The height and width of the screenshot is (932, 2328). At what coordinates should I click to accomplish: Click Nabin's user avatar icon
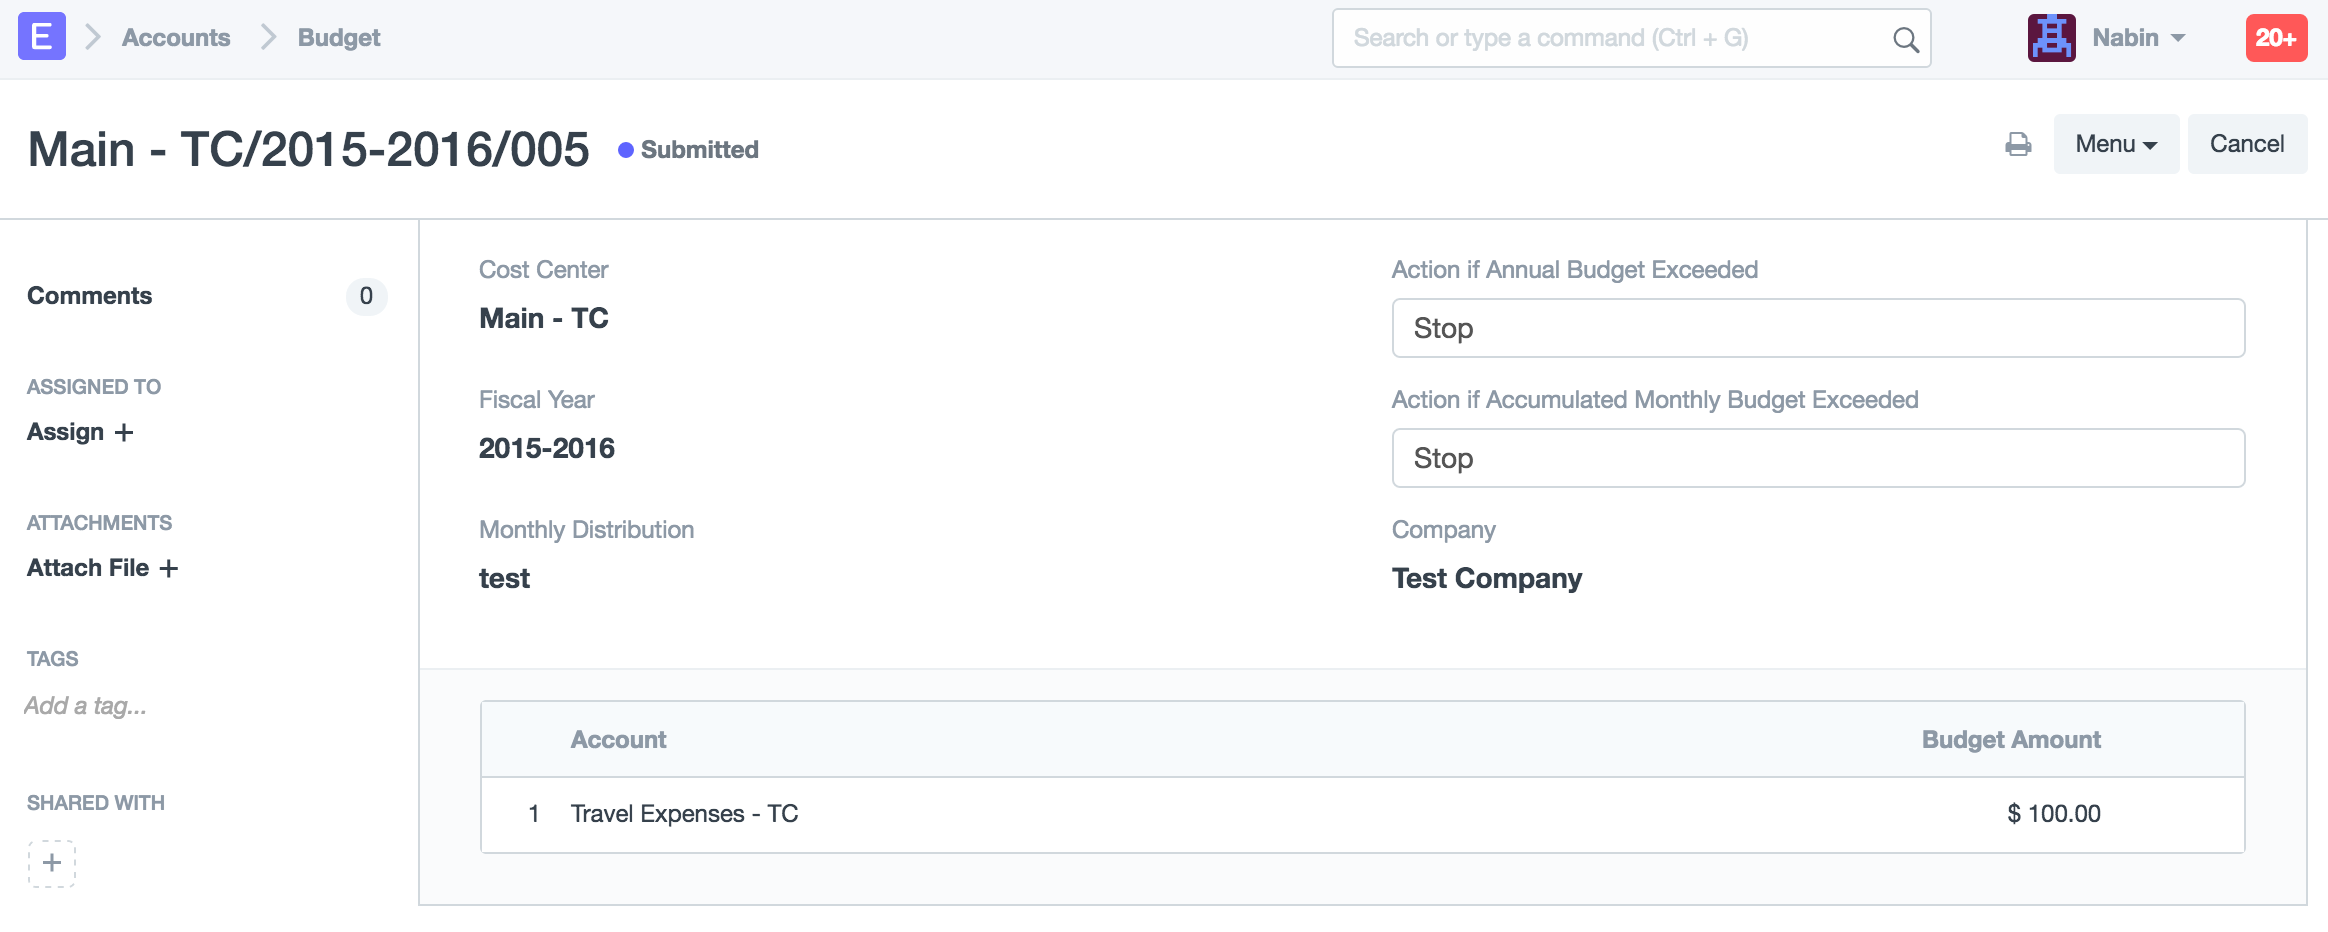tap(2051, 38)
